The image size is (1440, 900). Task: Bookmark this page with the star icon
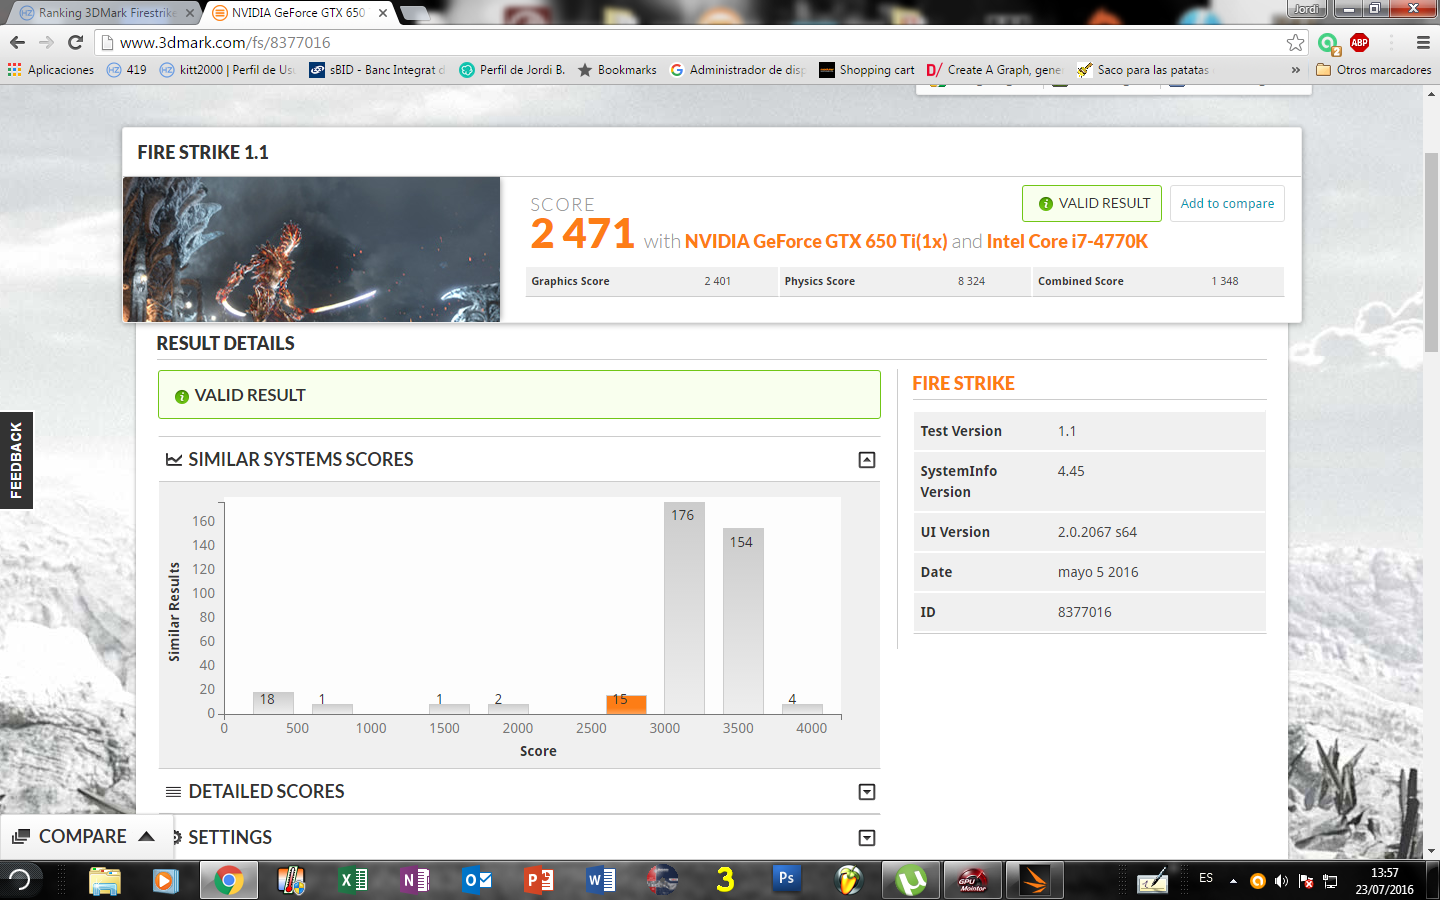coord(1295,42)
